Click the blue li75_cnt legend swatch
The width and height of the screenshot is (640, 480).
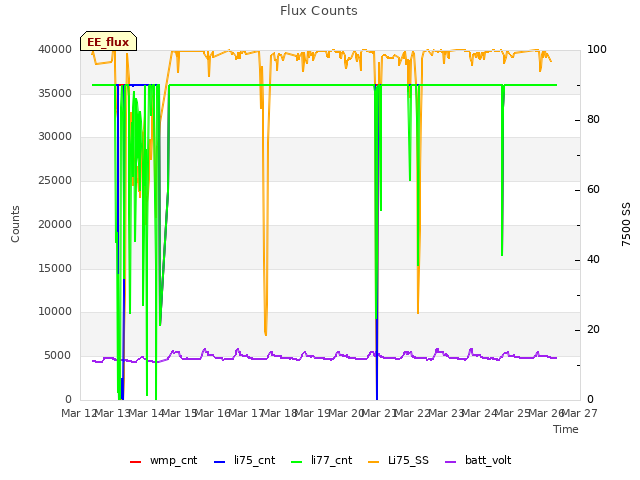click(x=219, y=462)
